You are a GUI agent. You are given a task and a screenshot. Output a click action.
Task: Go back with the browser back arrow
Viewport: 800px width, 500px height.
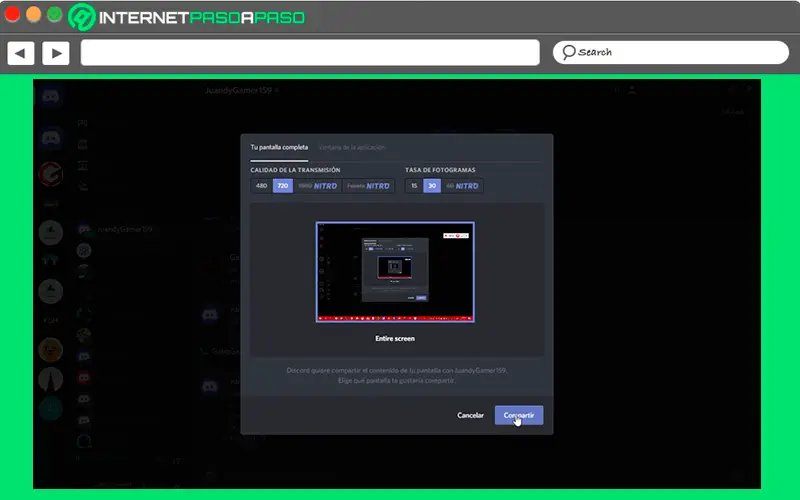[x=21, y=53]
